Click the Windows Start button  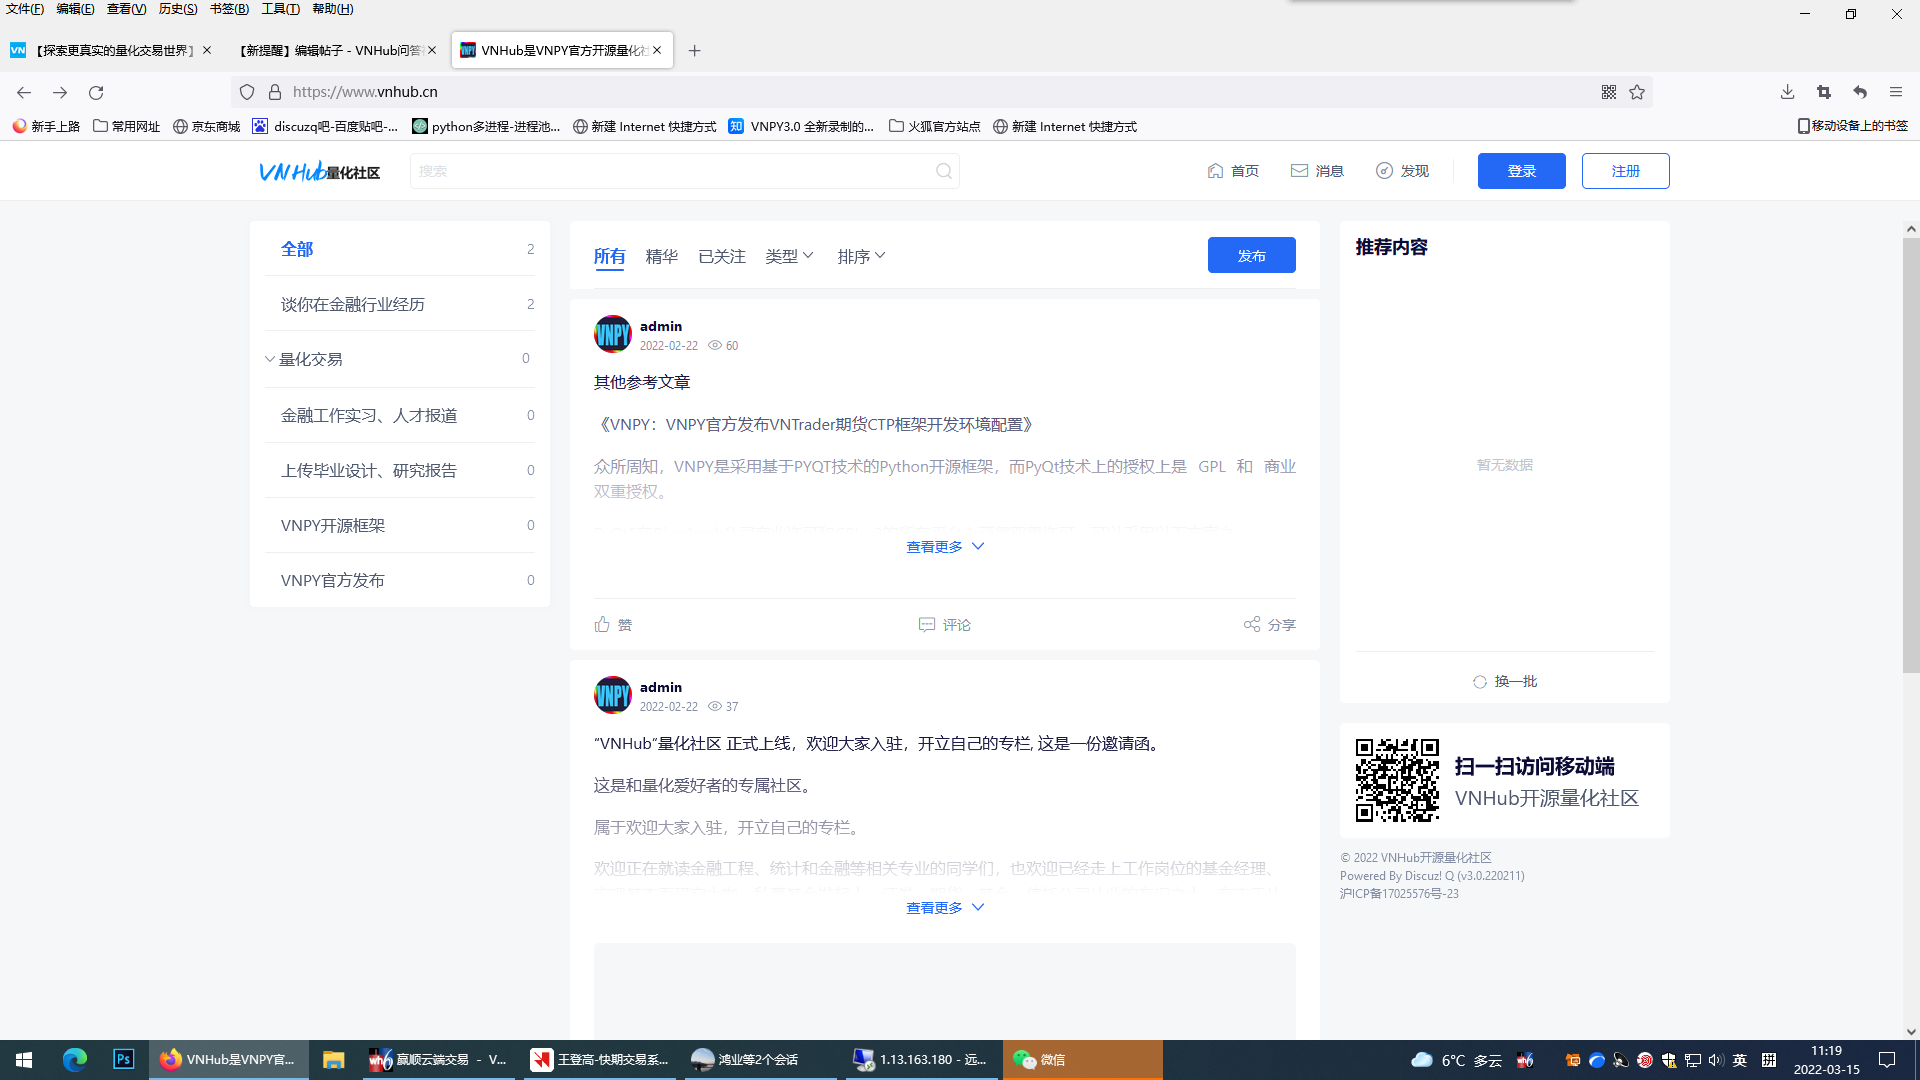24,1059
